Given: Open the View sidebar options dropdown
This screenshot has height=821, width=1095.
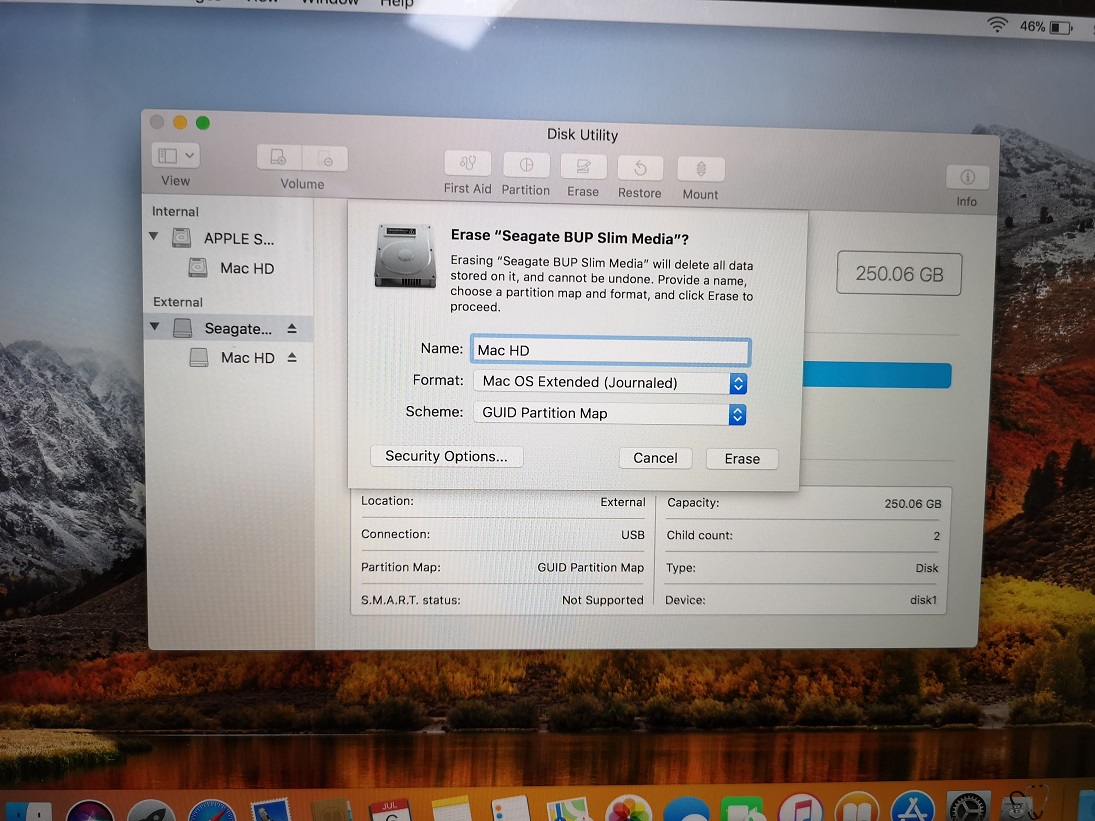Looking at the screenshot, I should click(175, 155).
